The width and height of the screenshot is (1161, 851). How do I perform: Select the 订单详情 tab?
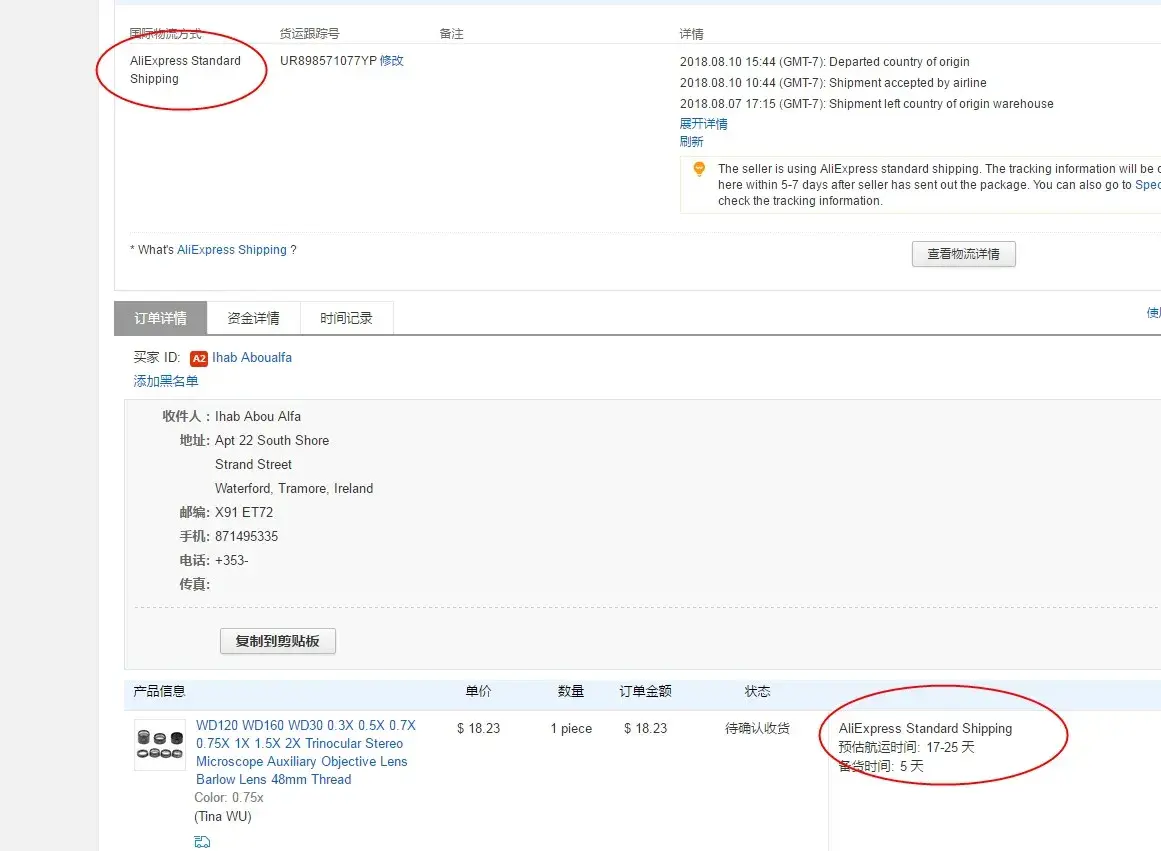click(161, 318)
